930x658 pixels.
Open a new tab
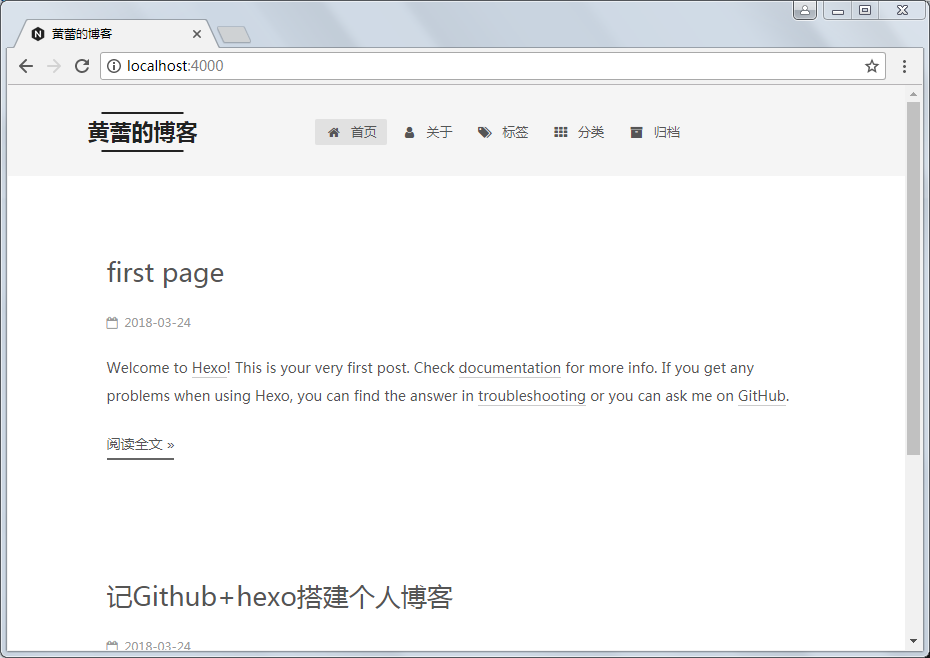(x=233, y=35)
